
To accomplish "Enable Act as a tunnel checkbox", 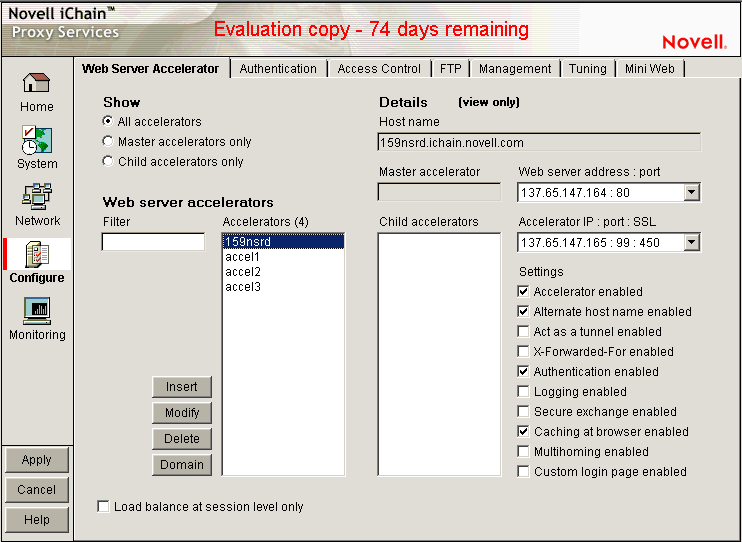I will point(523,331).
